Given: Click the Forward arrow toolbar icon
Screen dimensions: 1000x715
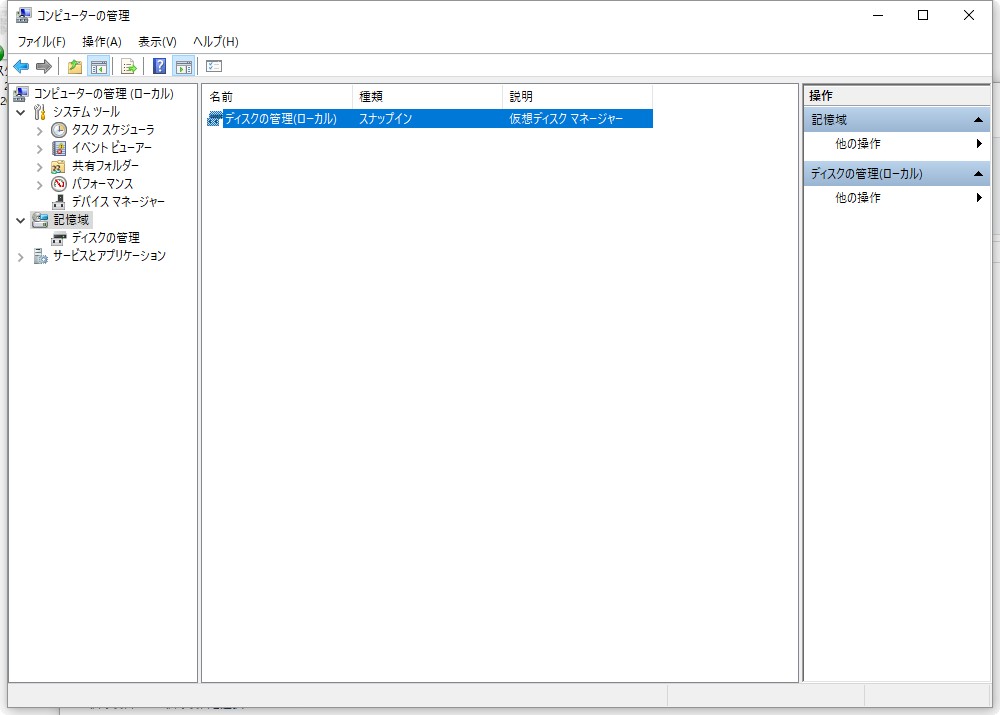Looking at the screenshot, I should tap(43, 66).
